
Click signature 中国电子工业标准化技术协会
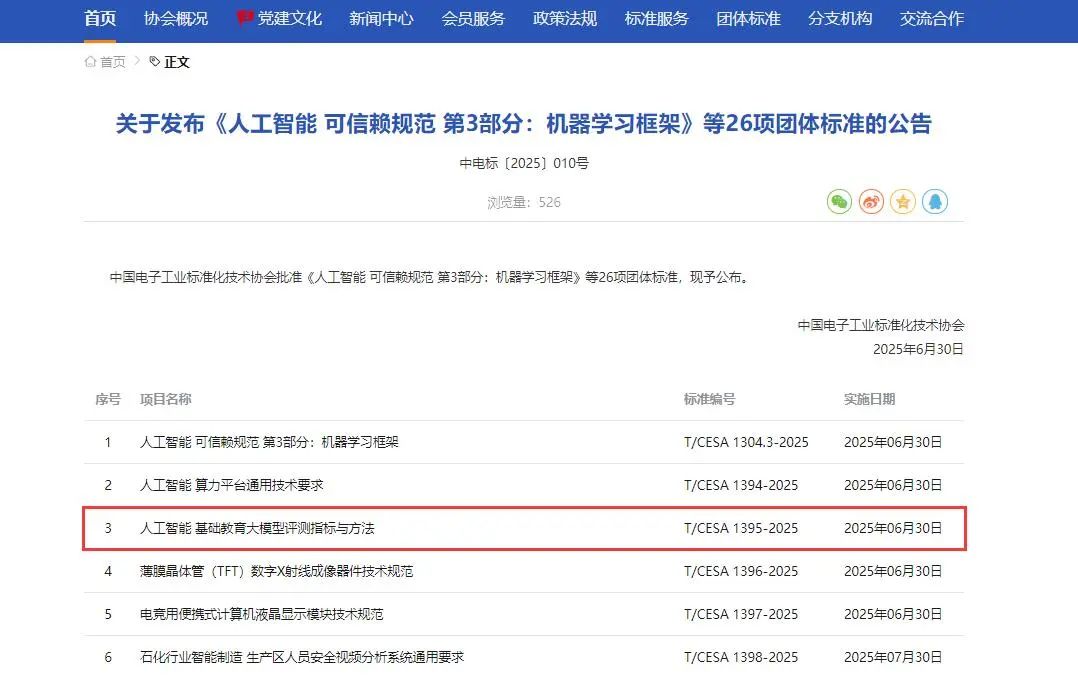tap(881, 325)
